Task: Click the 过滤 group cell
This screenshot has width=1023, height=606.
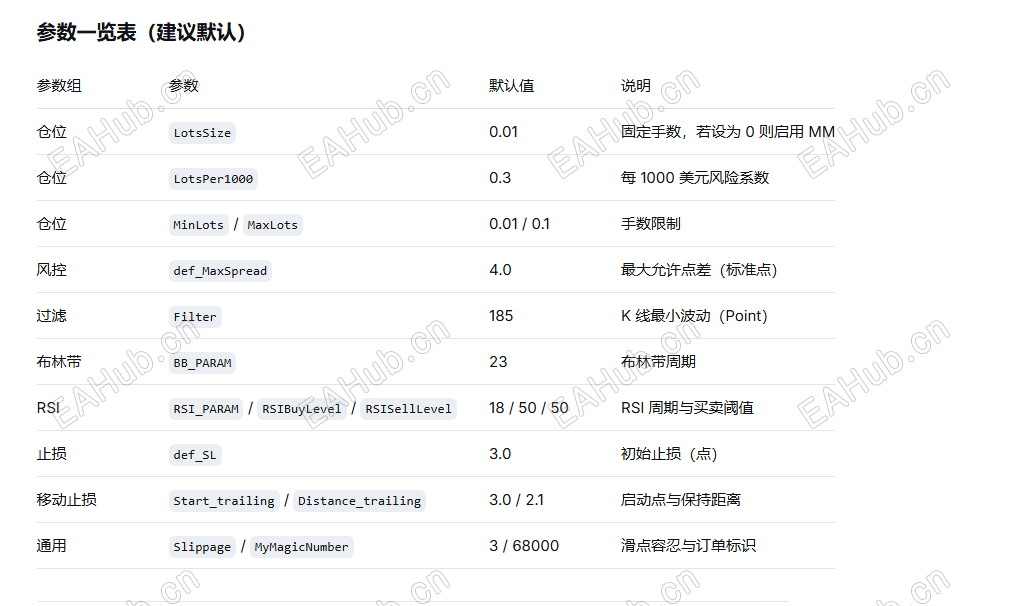Action: pos(52,316)
